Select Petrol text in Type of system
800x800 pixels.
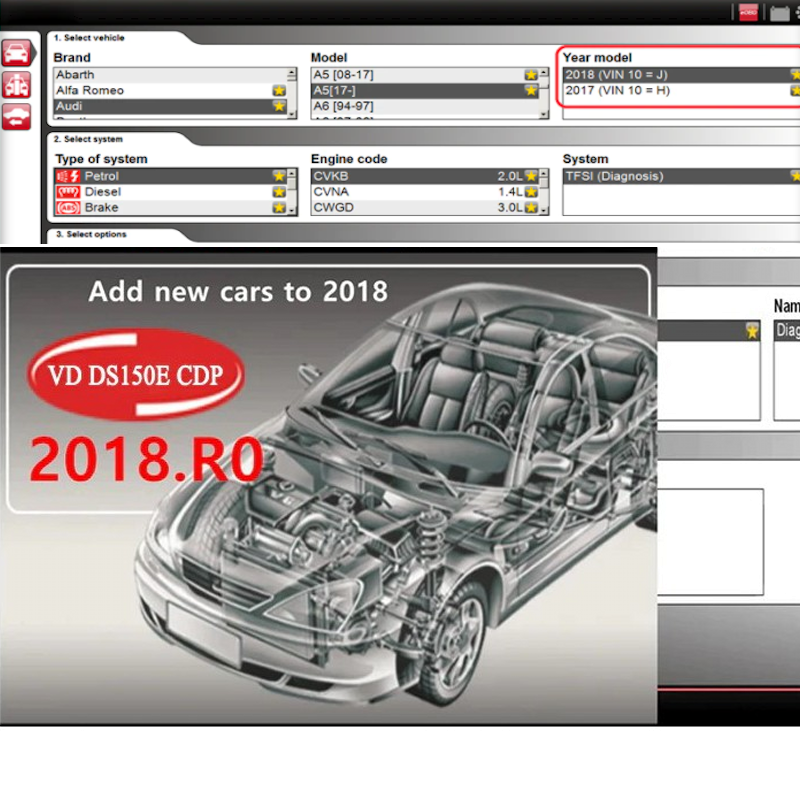(102, 177)
